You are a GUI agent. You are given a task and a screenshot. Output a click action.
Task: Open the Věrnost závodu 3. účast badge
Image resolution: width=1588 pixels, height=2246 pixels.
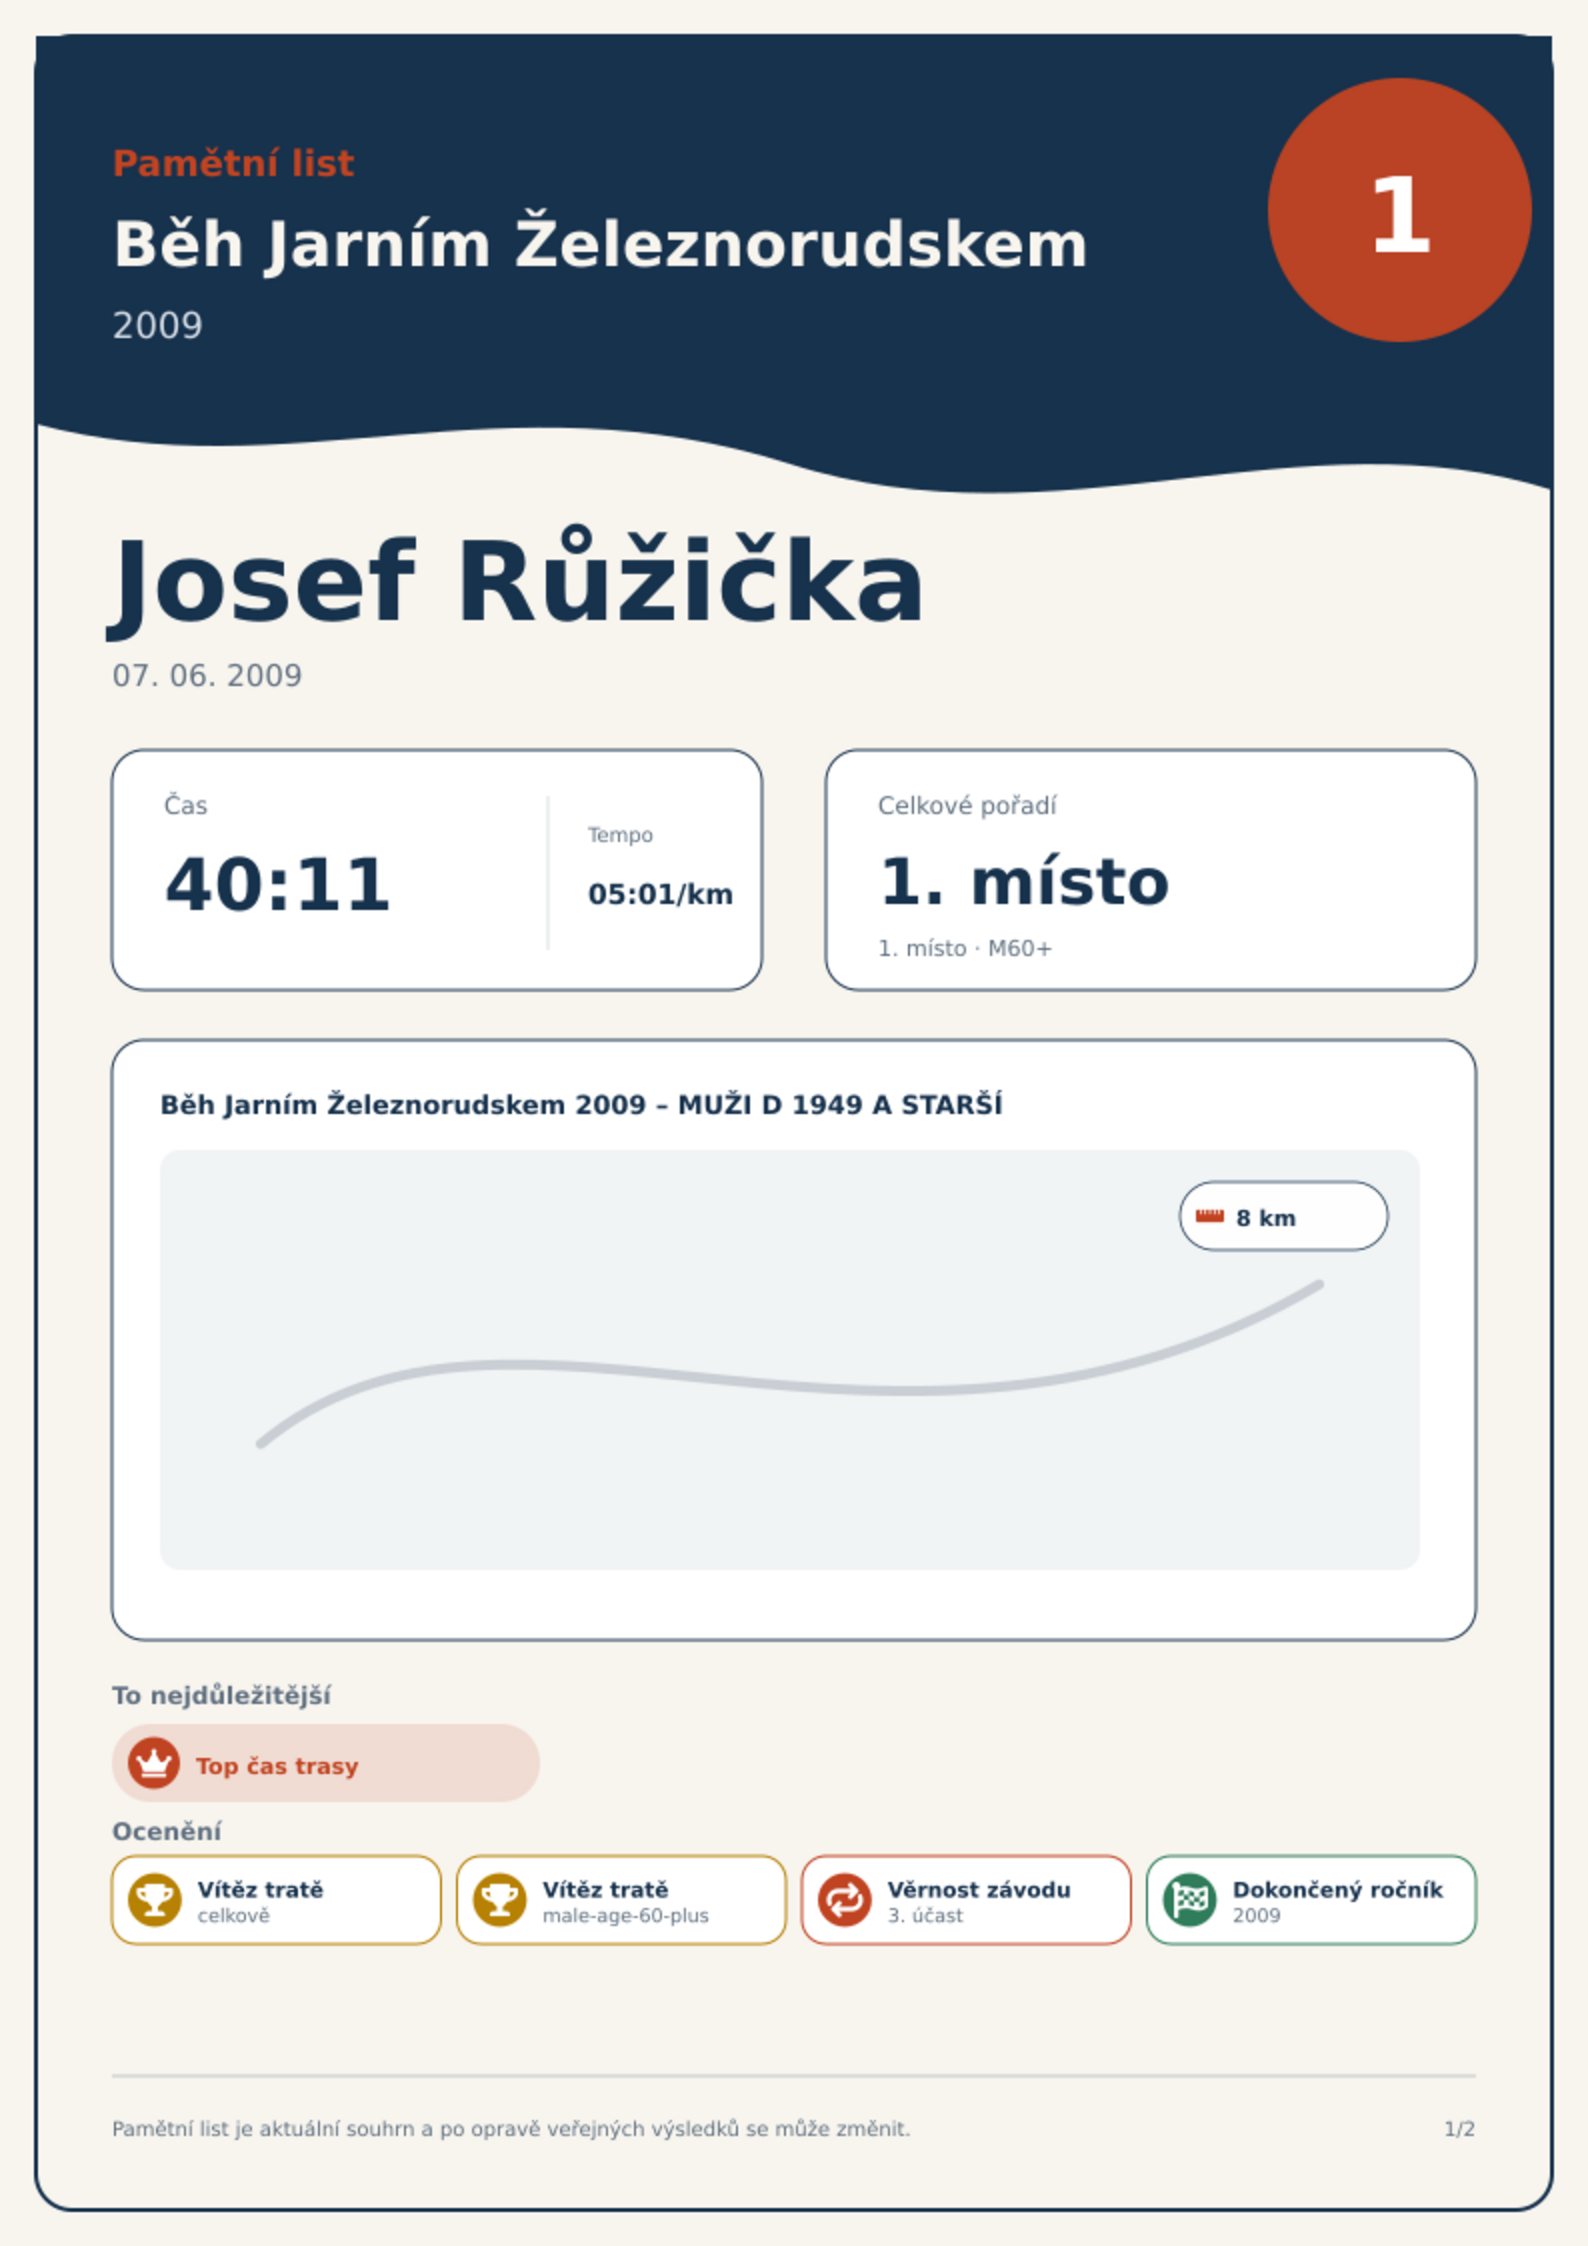click(966, 1900)
